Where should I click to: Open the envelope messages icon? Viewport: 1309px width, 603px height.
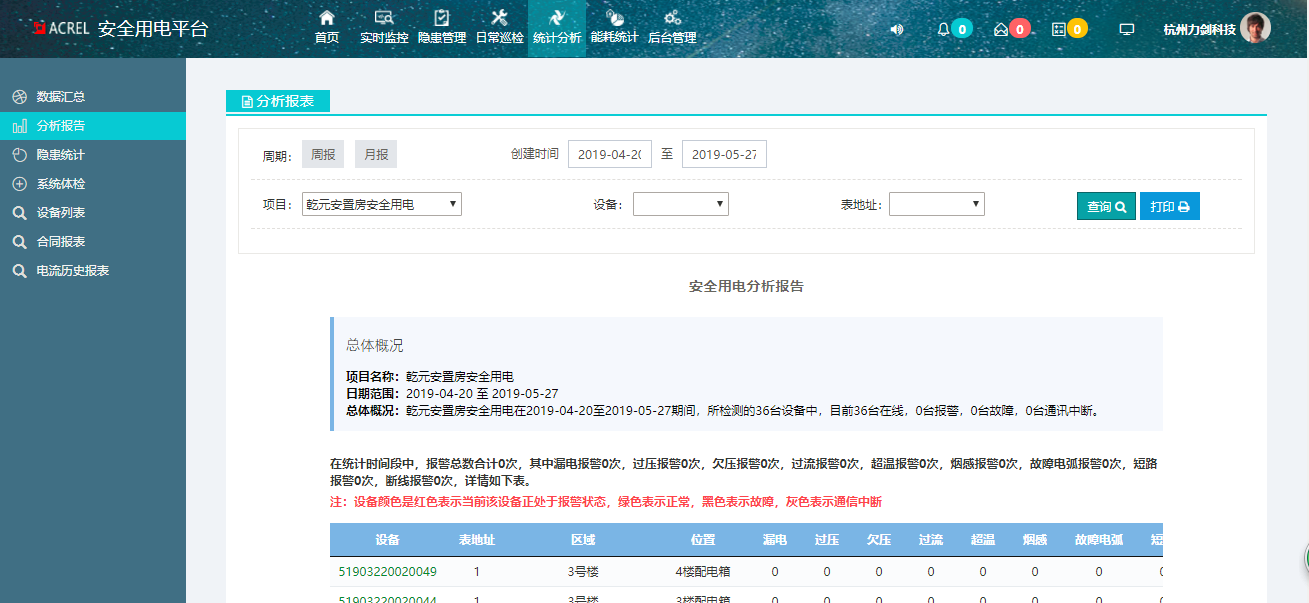[1000, 29]
